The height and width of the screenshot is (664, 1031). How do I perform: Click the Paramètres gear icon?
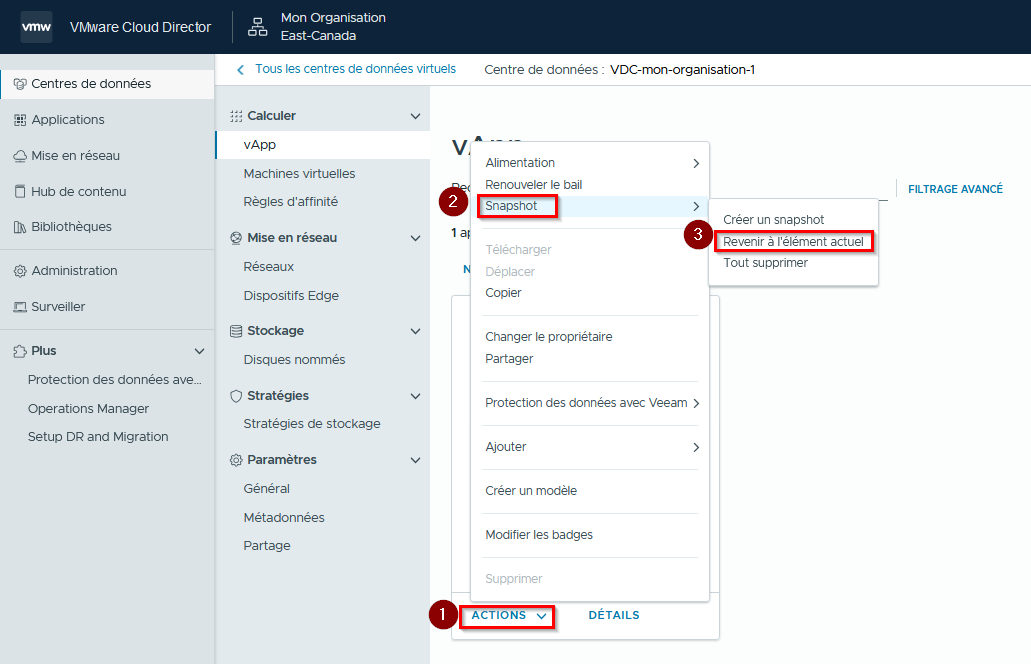click(236, 460)
